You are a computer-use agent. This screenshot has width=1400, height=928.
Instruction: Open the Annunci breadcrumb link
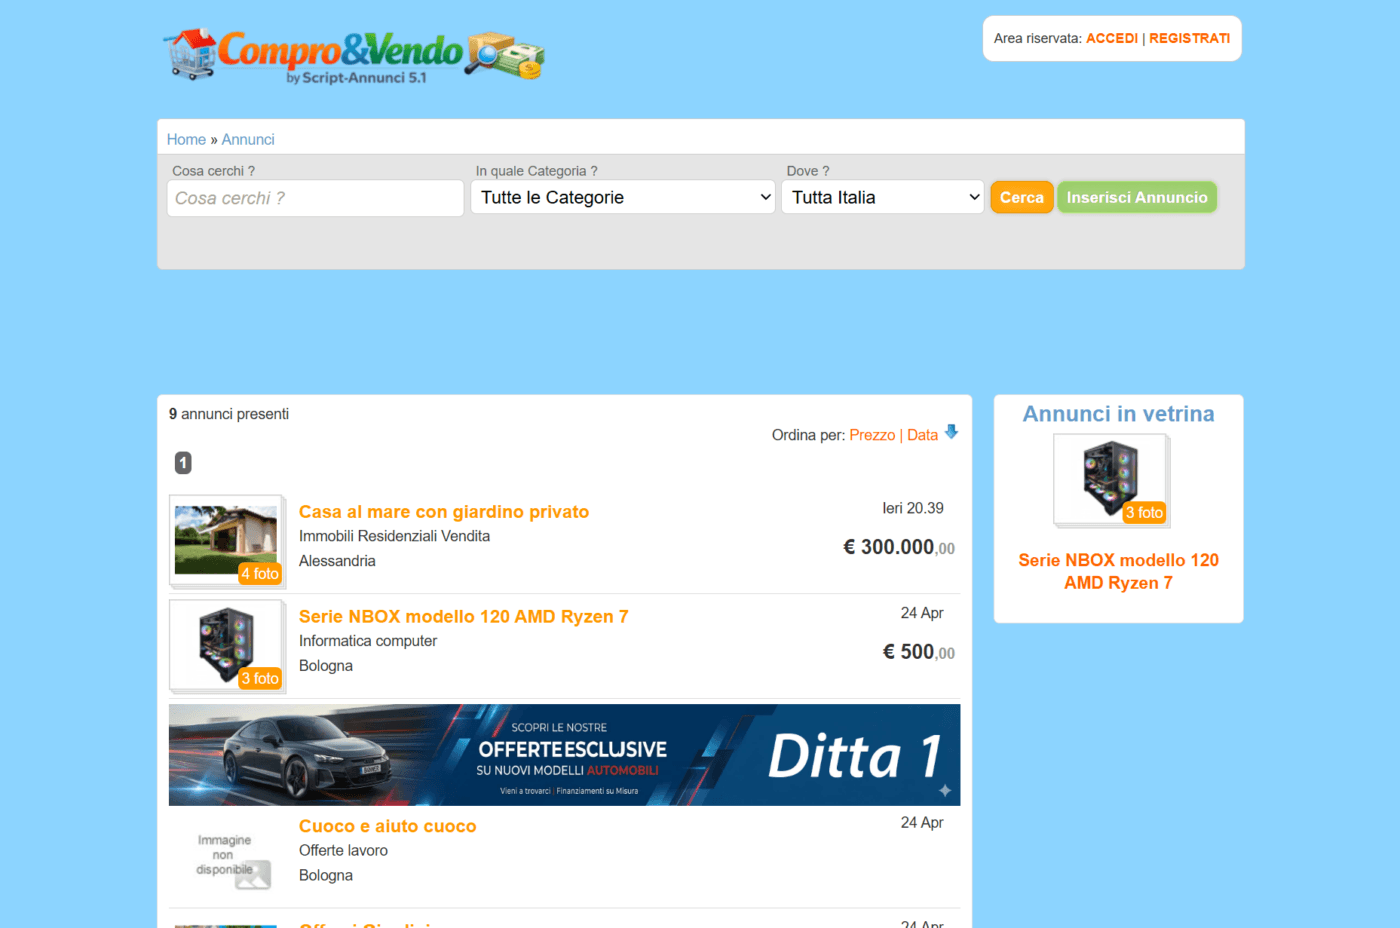[x=248, y=139]
